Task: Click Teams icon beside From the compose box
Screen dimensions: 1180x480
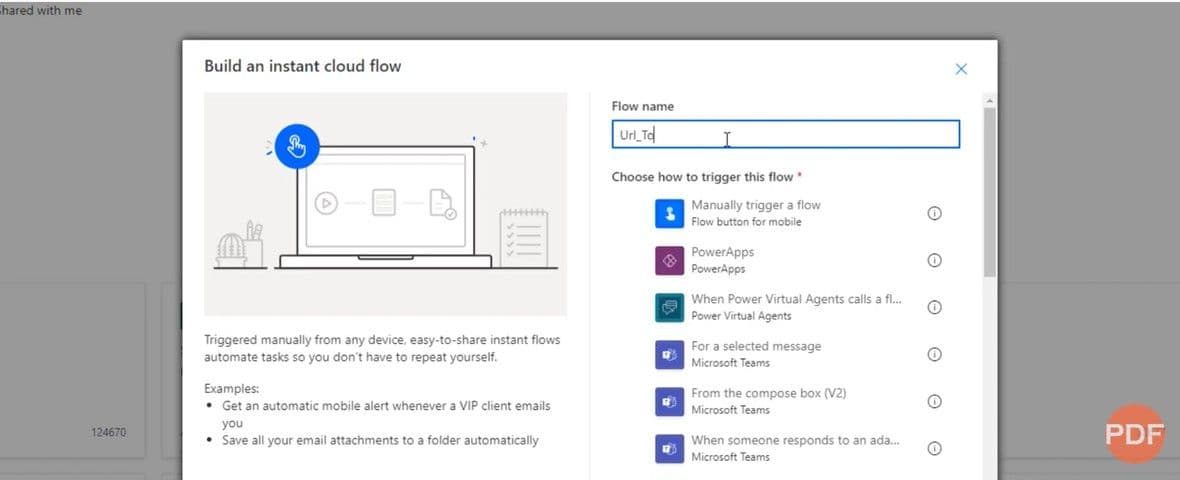Action: click(668, 401)
